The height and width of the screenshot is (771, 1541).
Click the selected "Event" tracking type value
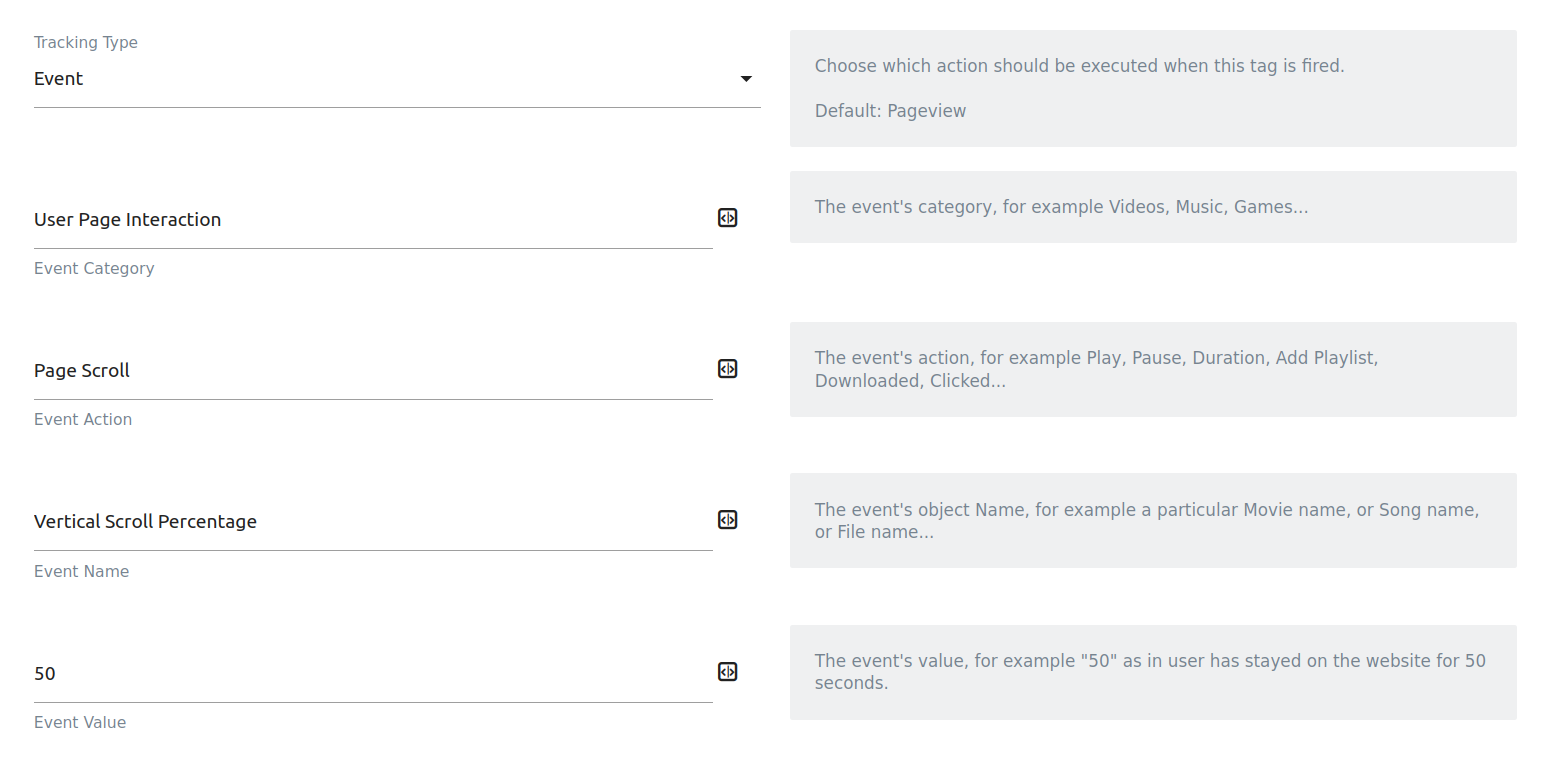click(59, 79)
